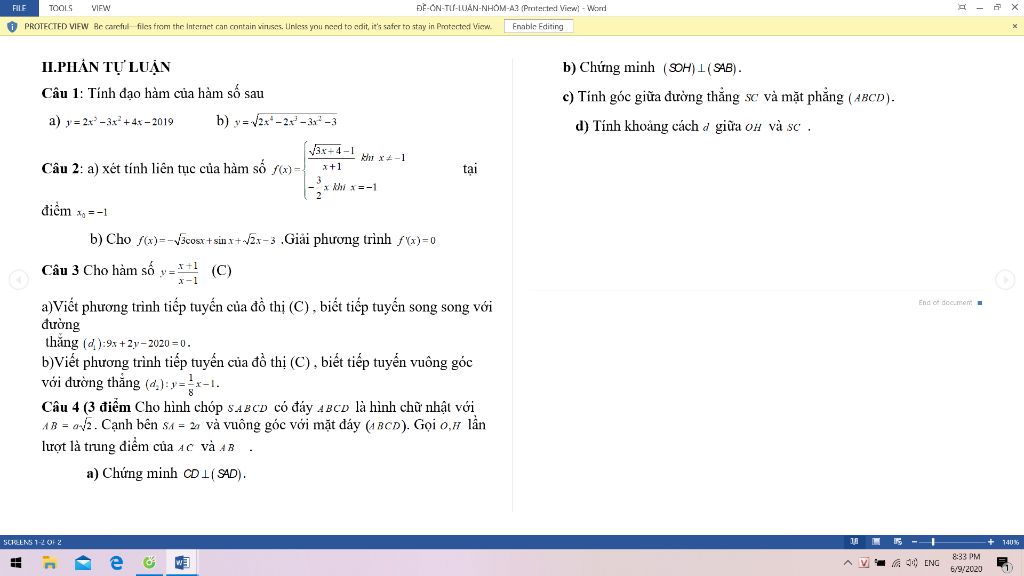The width and height of the screenshot is (1024, 576).
Task: Switch to Read Mode view in status bar
Action: pos(854,541)
